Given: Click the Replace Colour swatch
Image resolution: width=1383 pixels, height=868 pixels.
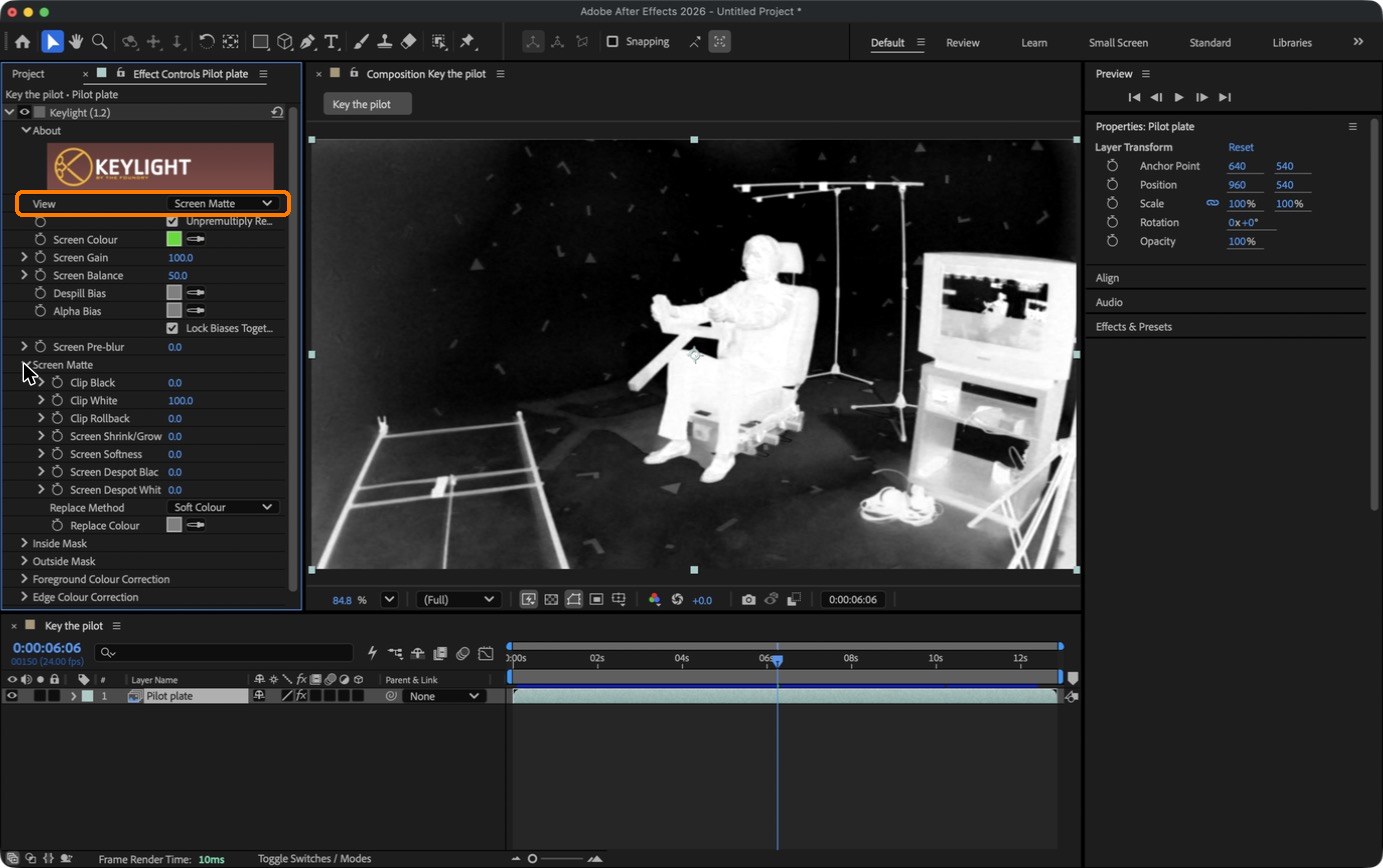Looking at the screenshot, I should coord(174,525).
